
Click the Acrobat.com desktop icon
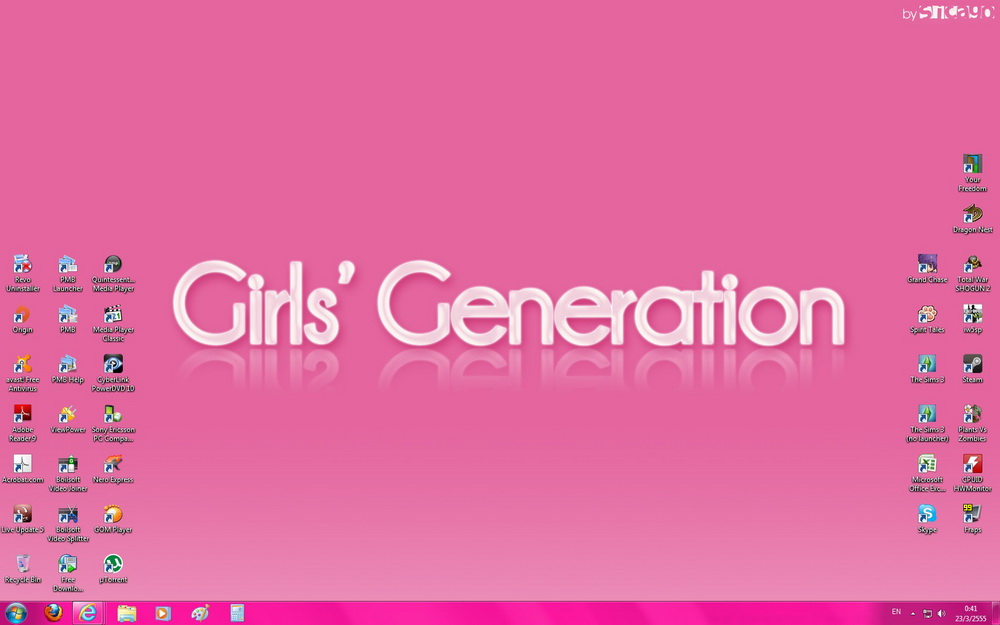(x=22, y=469)
